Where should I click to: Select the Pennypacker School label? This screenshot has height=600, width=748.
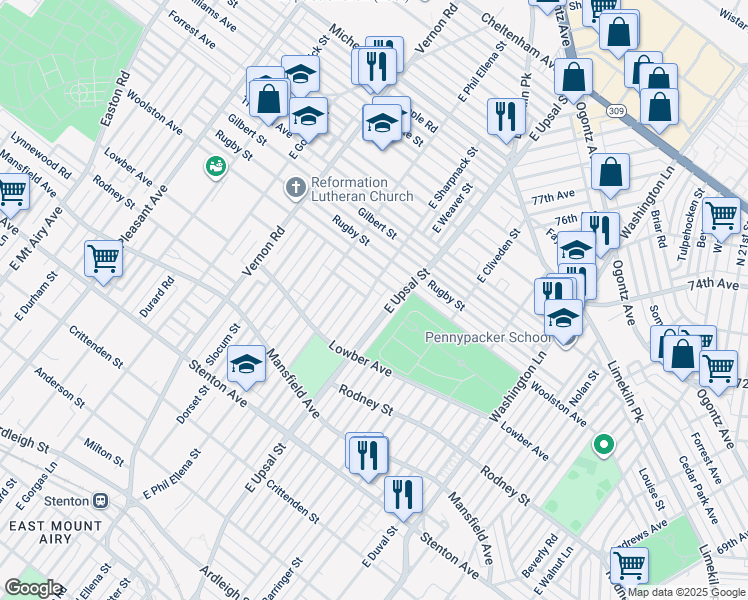tap(488, 338)
